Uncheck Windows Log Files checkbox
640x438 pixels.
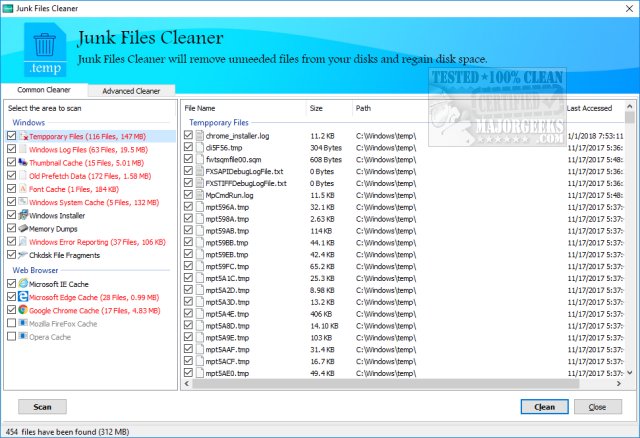11,149
